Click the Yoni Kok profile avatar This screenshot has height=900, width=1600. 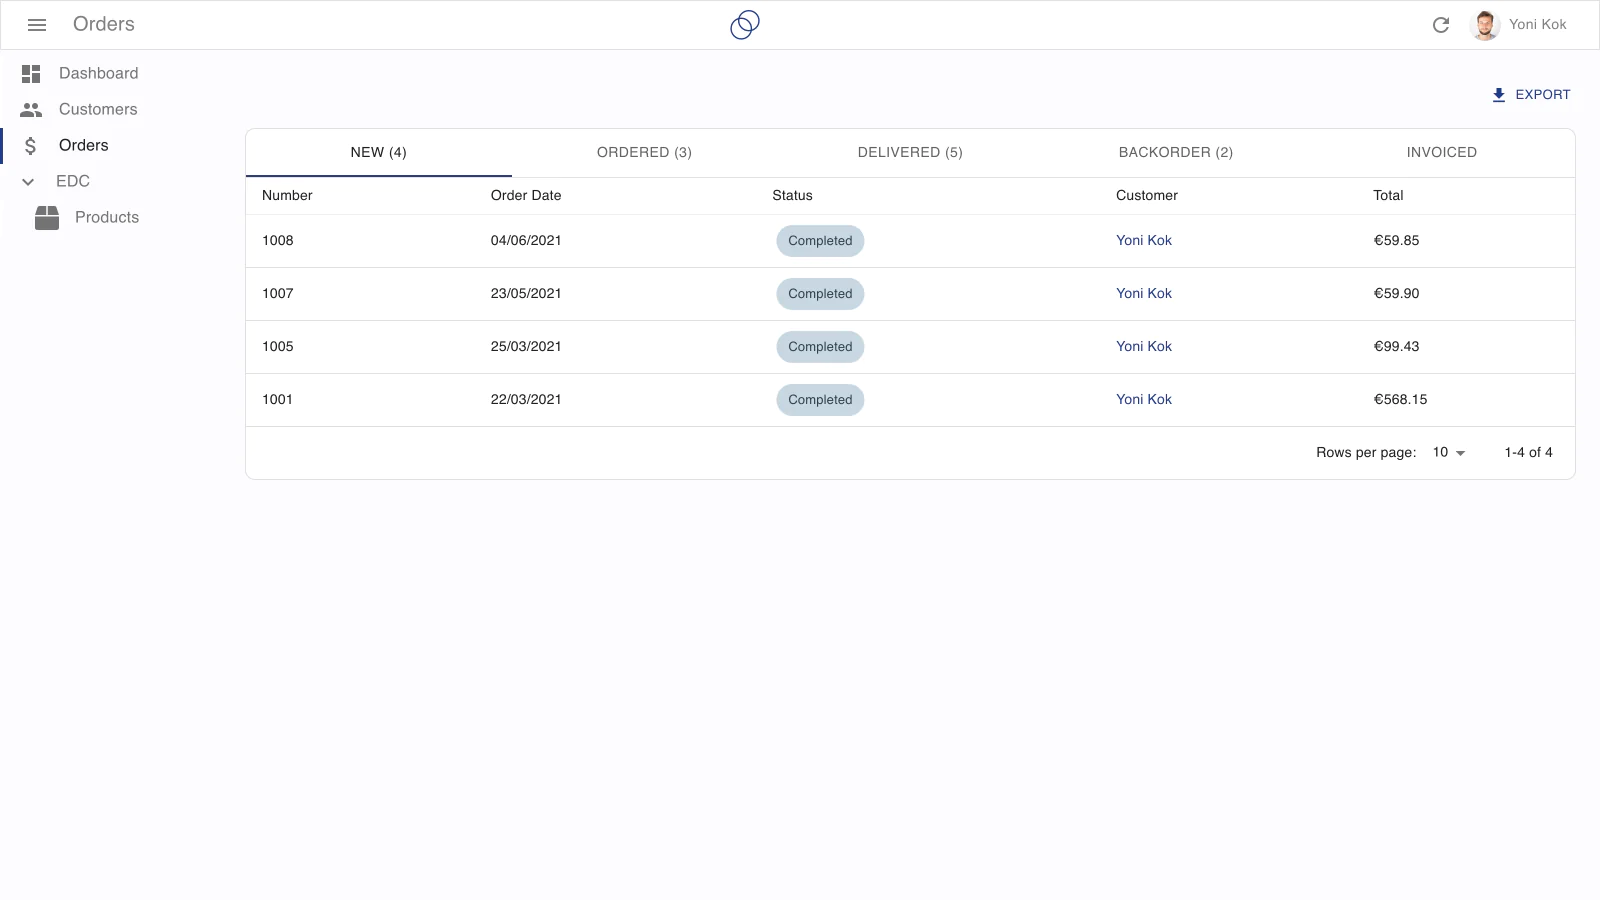[x=1485, y=25]
